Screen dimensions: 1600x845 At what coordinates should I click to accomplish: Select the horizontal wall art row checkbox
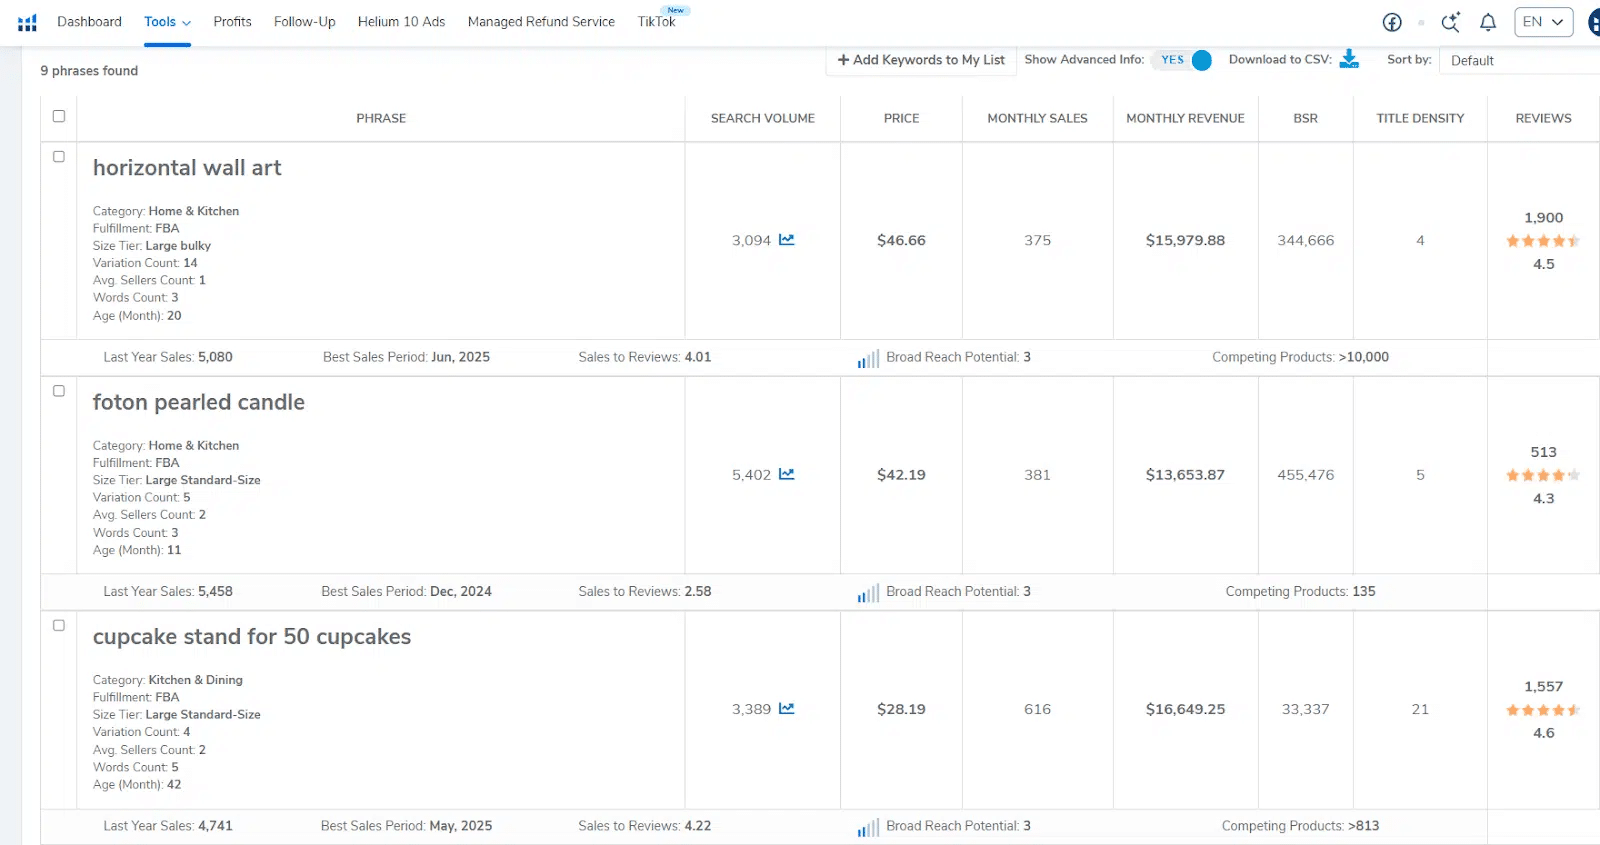point(59,157)
